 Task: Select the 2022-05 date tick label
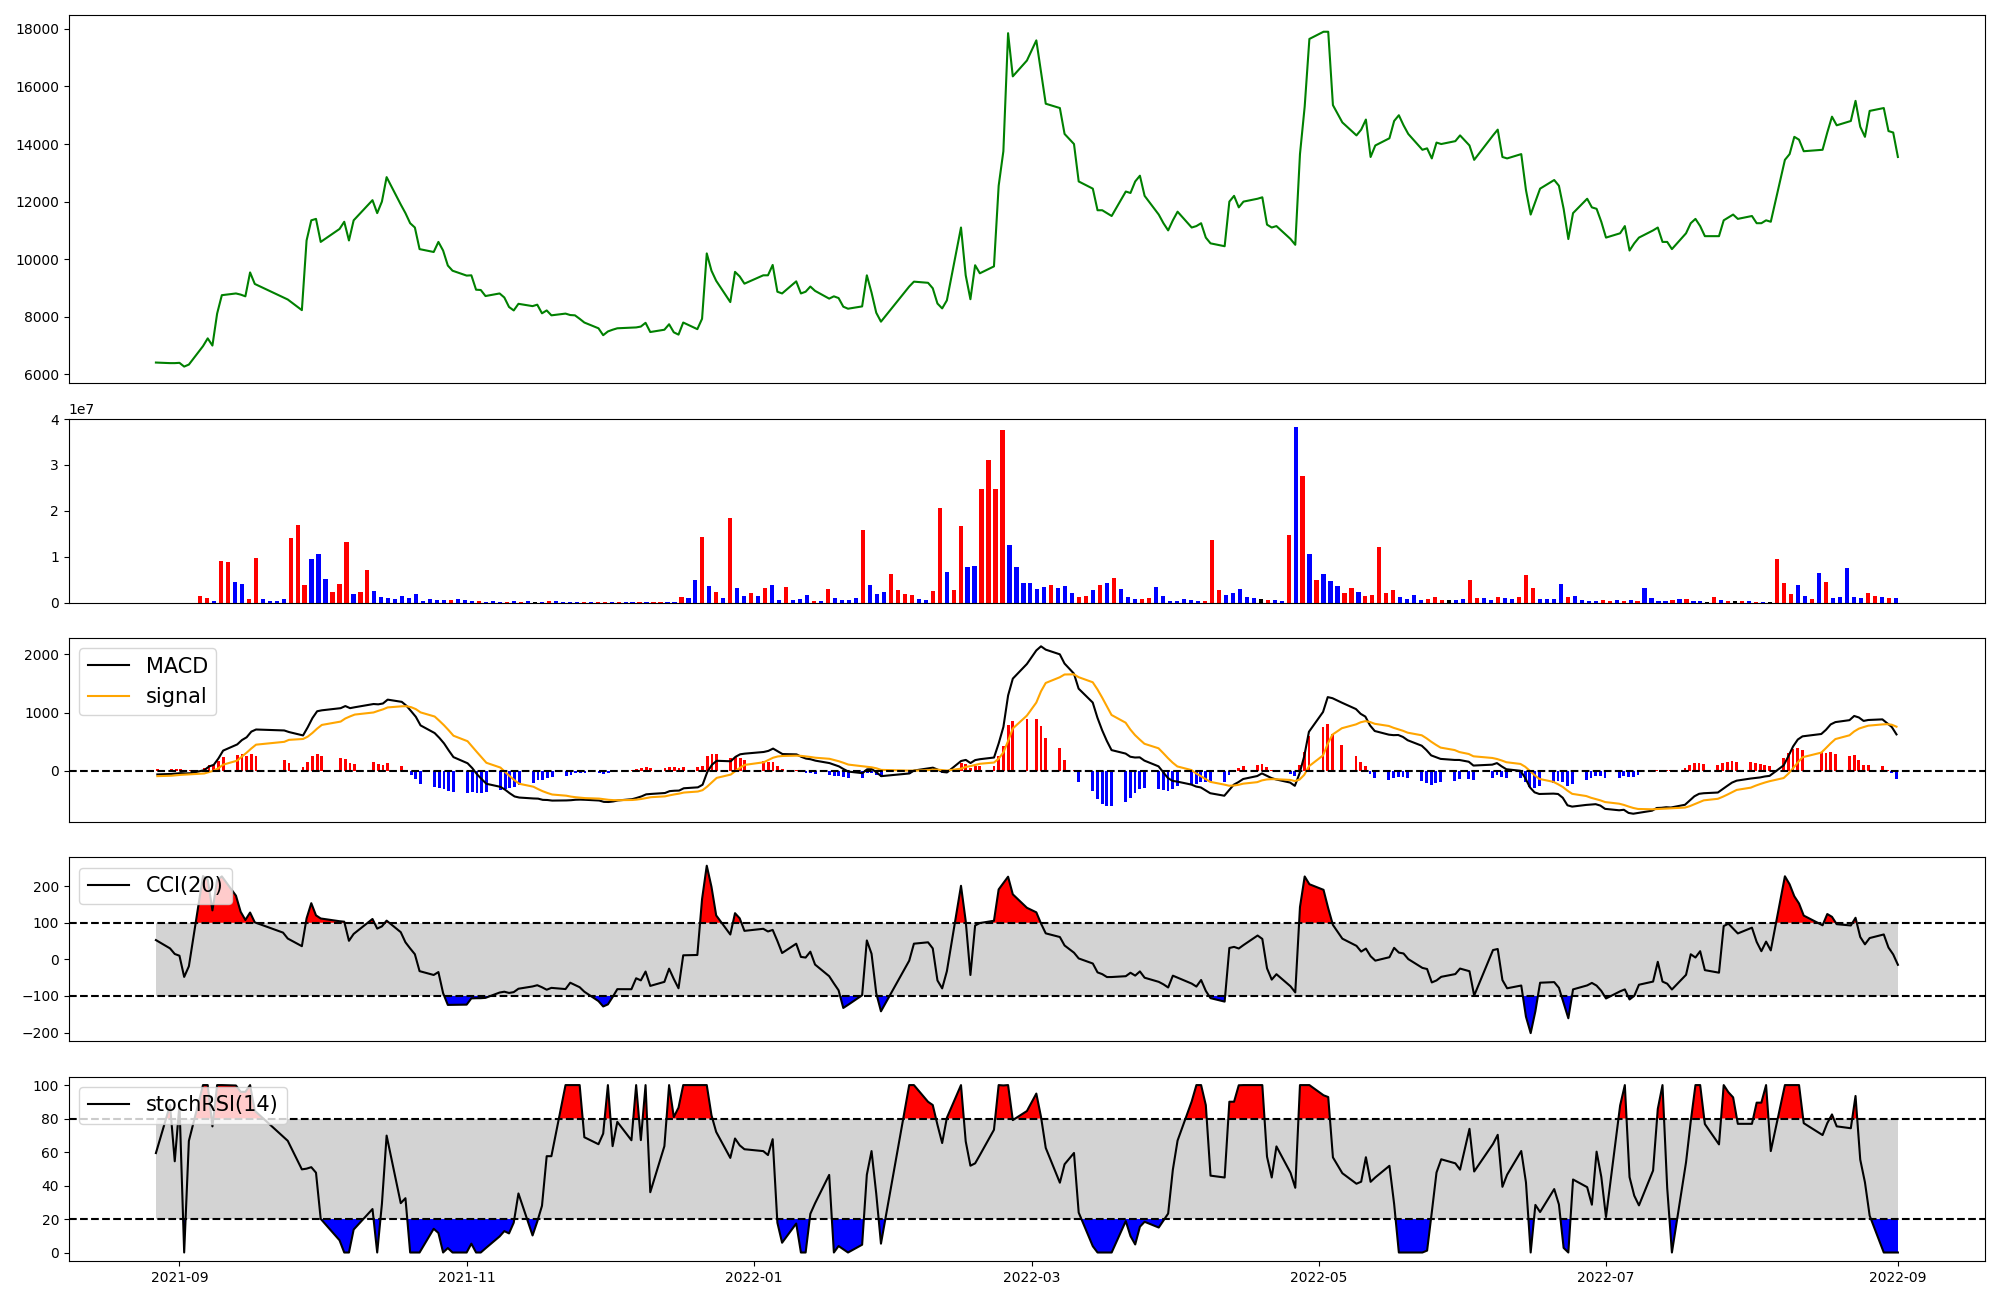1318,1277
